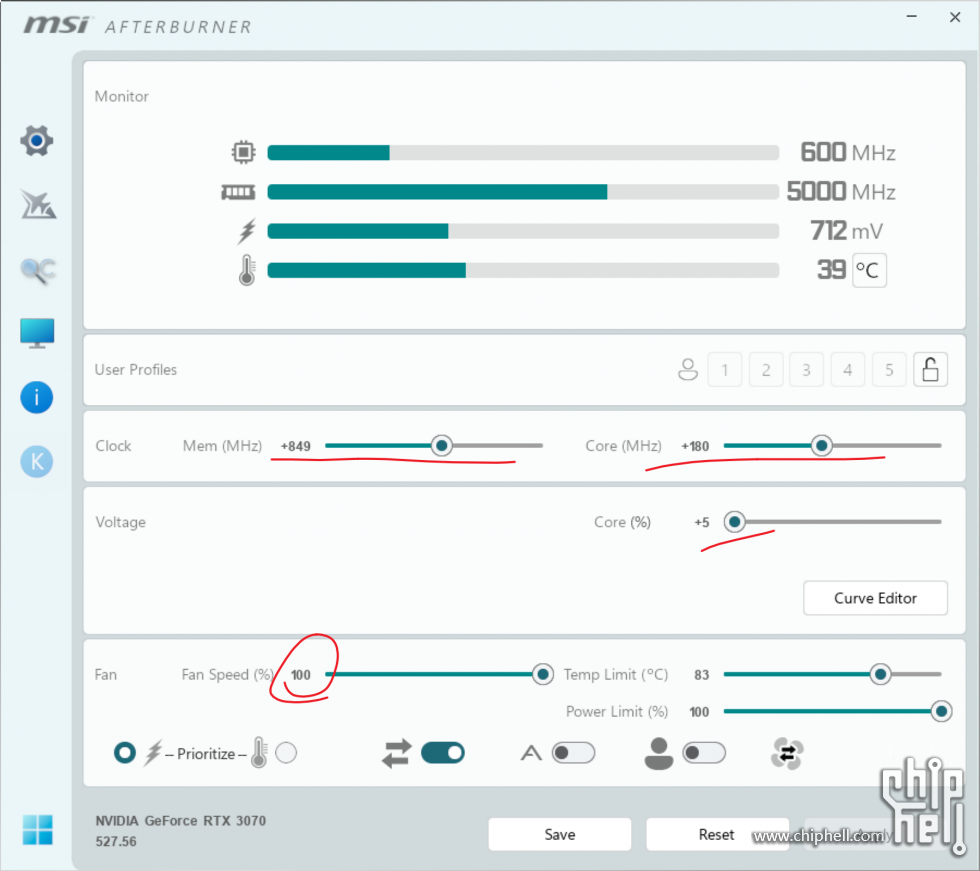
Task: Select user profile 1
Action: pyautogui.click(x=724, y=370)
